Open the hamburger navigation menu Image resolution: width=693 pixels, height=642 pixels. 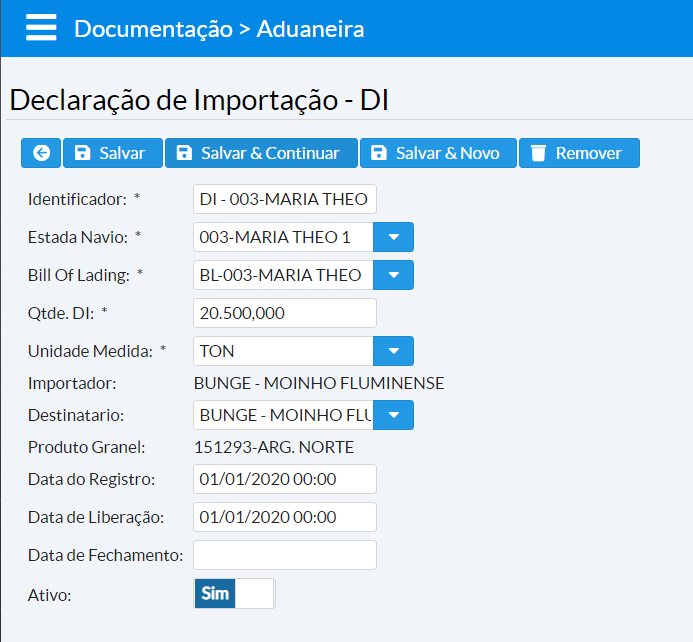click(41, 28)
